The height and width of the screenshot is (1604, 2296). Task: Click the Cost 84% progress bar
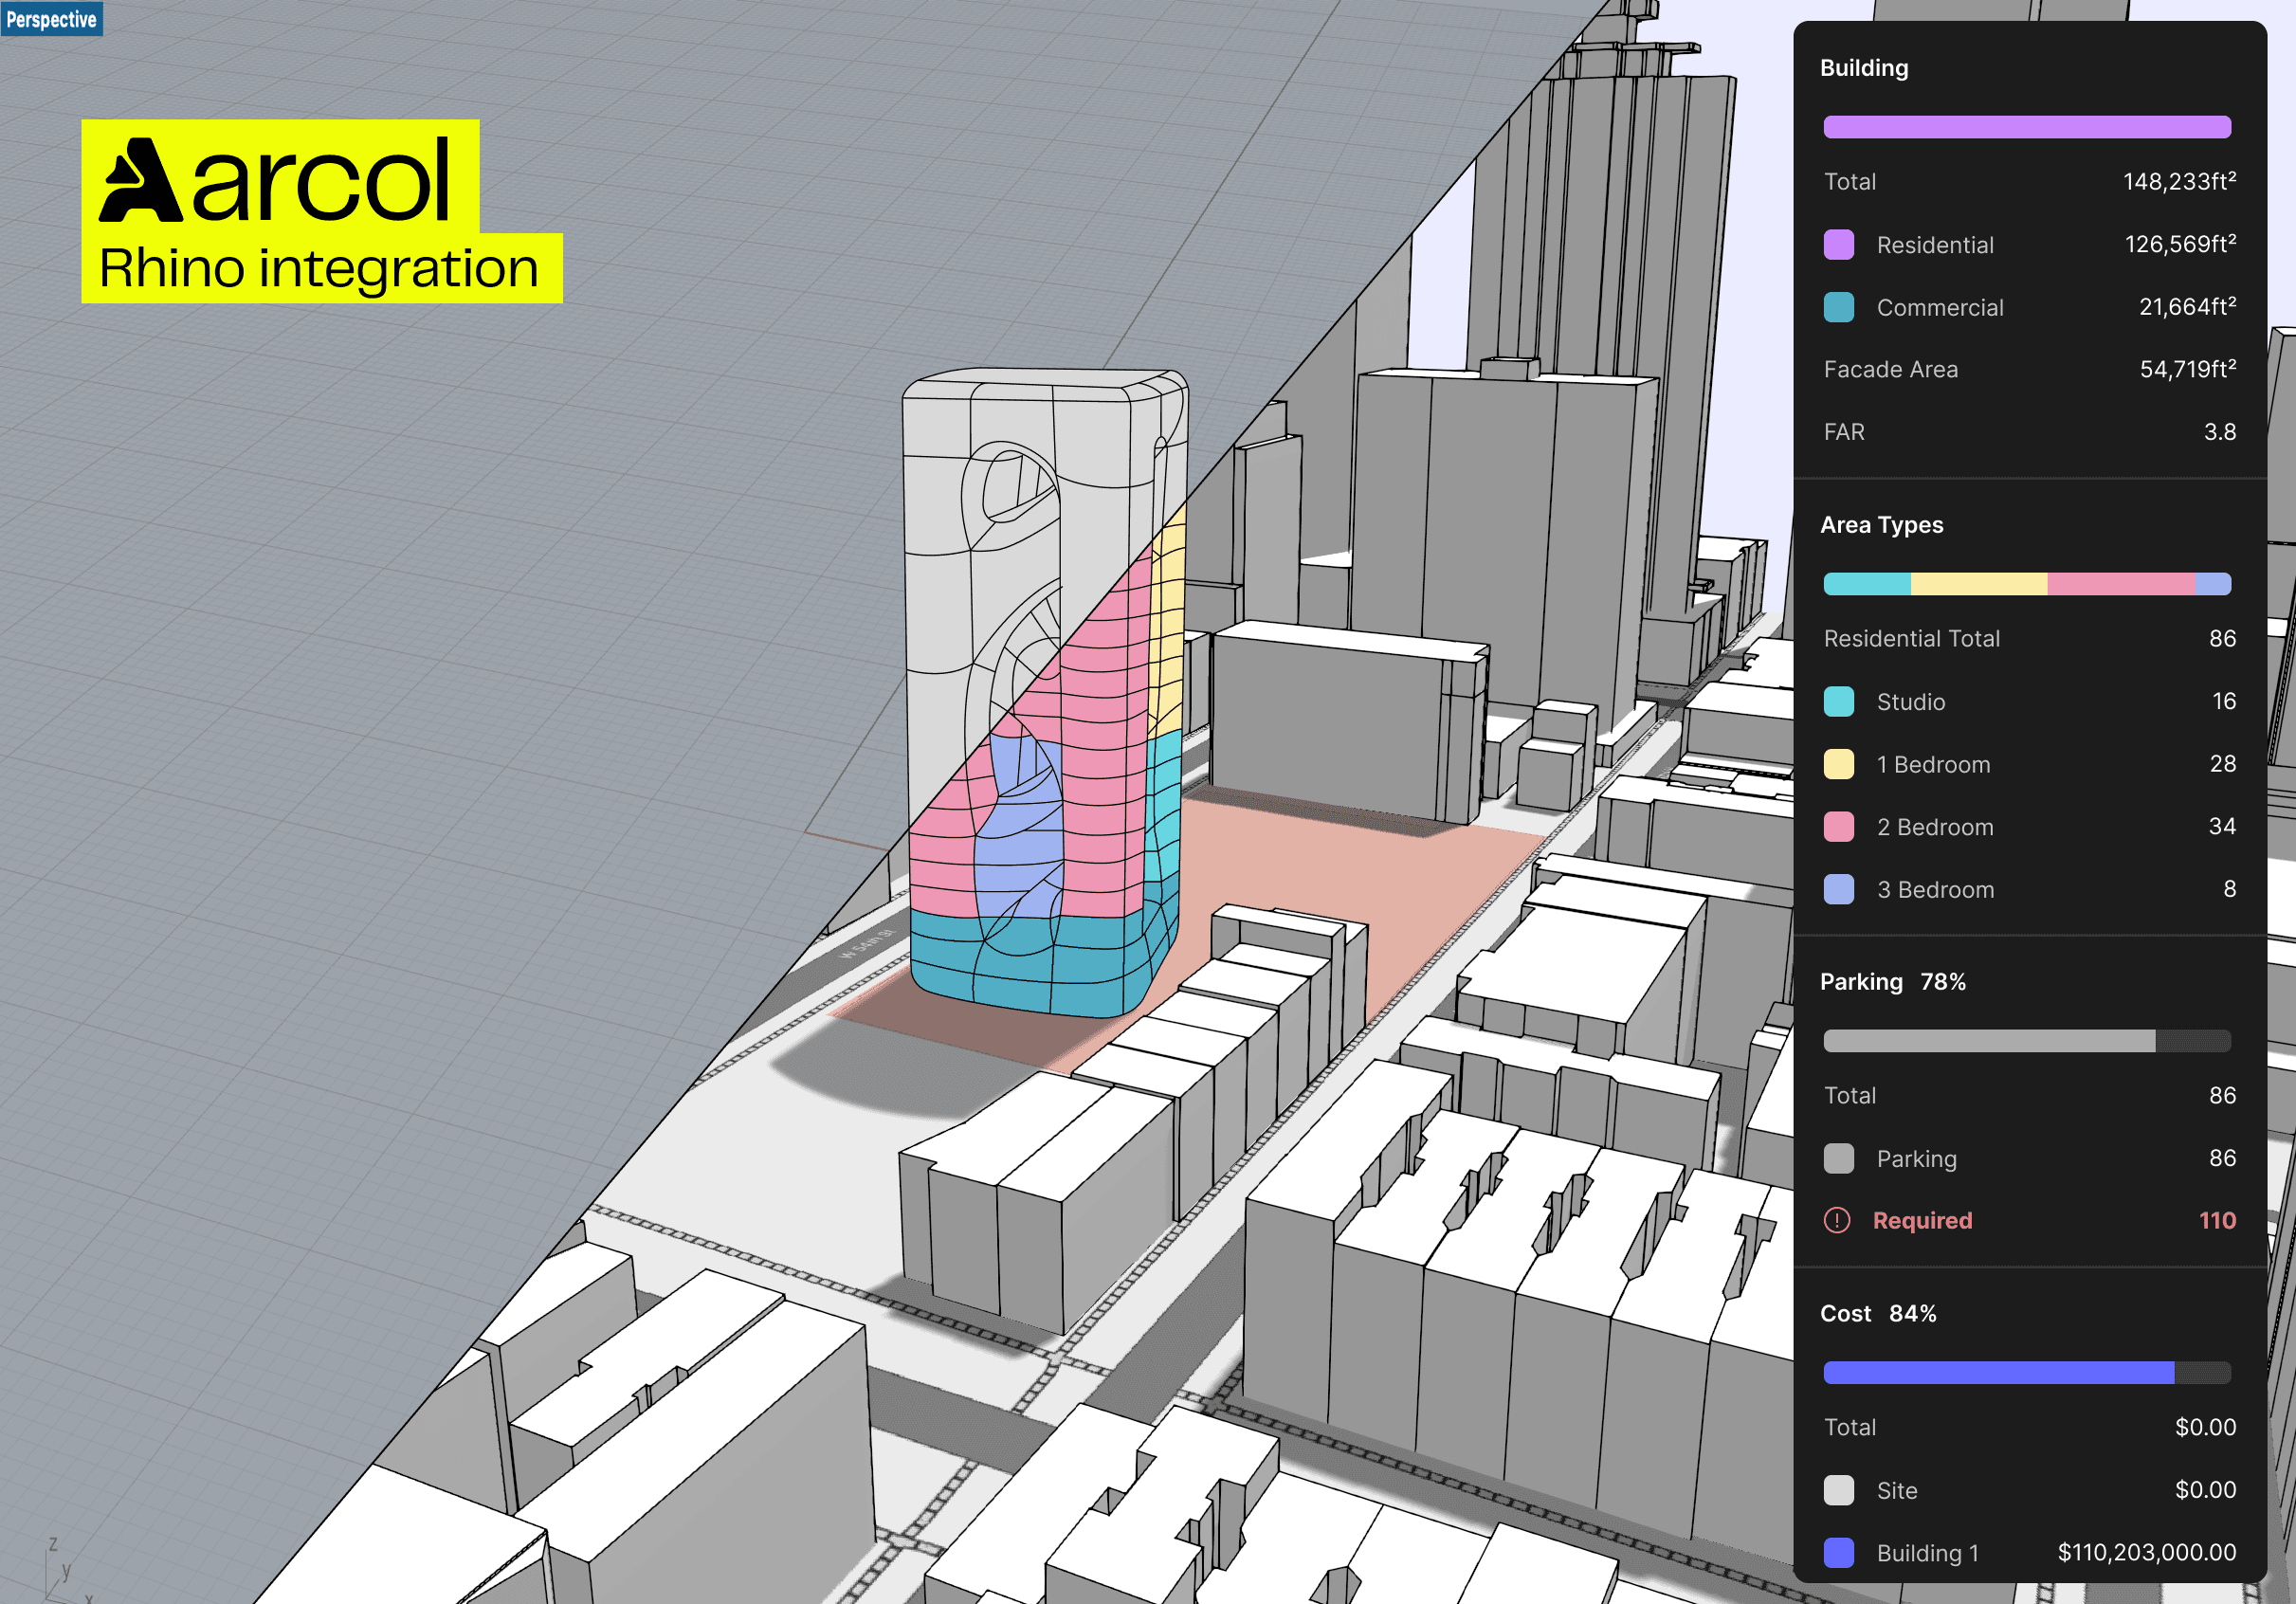point(2026,1372)
